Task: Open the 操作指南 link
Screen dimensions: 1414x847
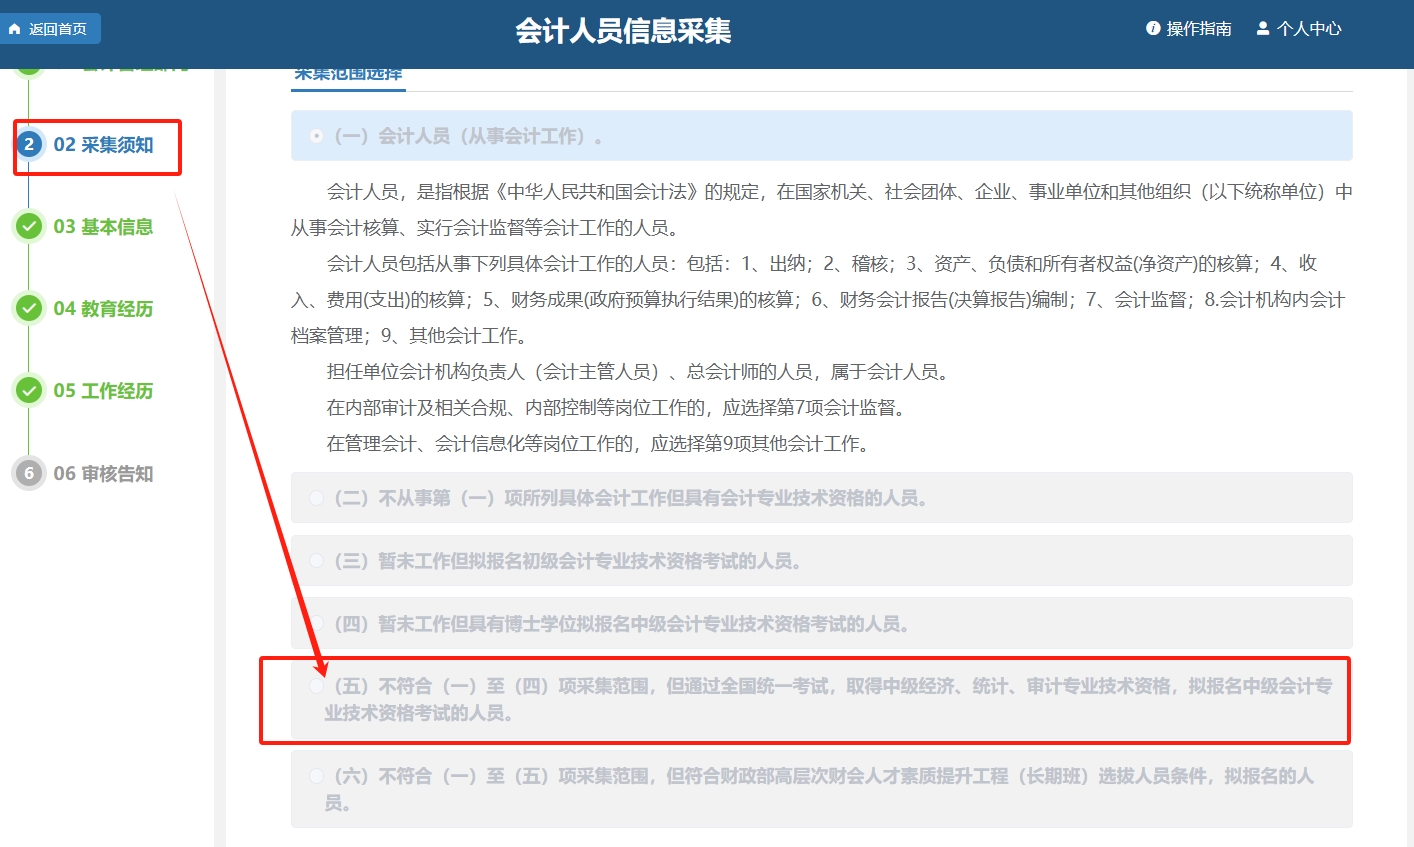Action: pos(1199,29)
